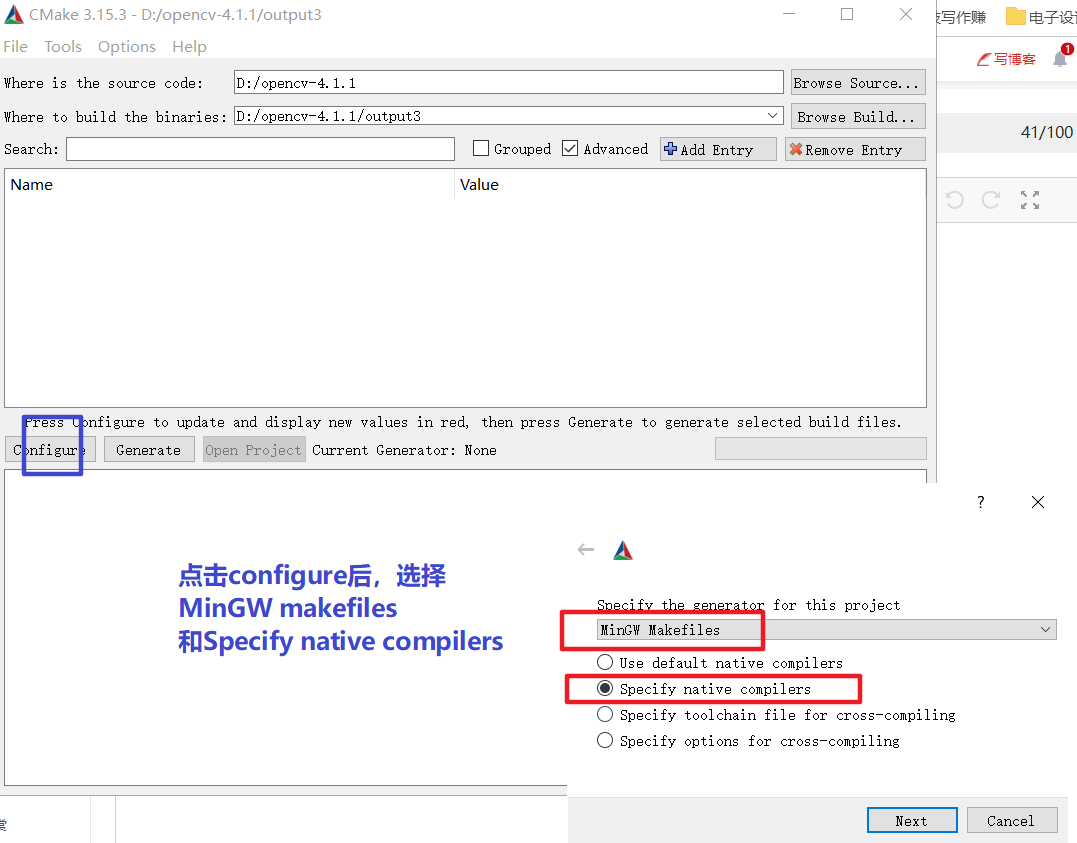The height and width of the screenshot is (843, 1077).
Task: Open the help question mark in the dialog
Action: (980, 502)
